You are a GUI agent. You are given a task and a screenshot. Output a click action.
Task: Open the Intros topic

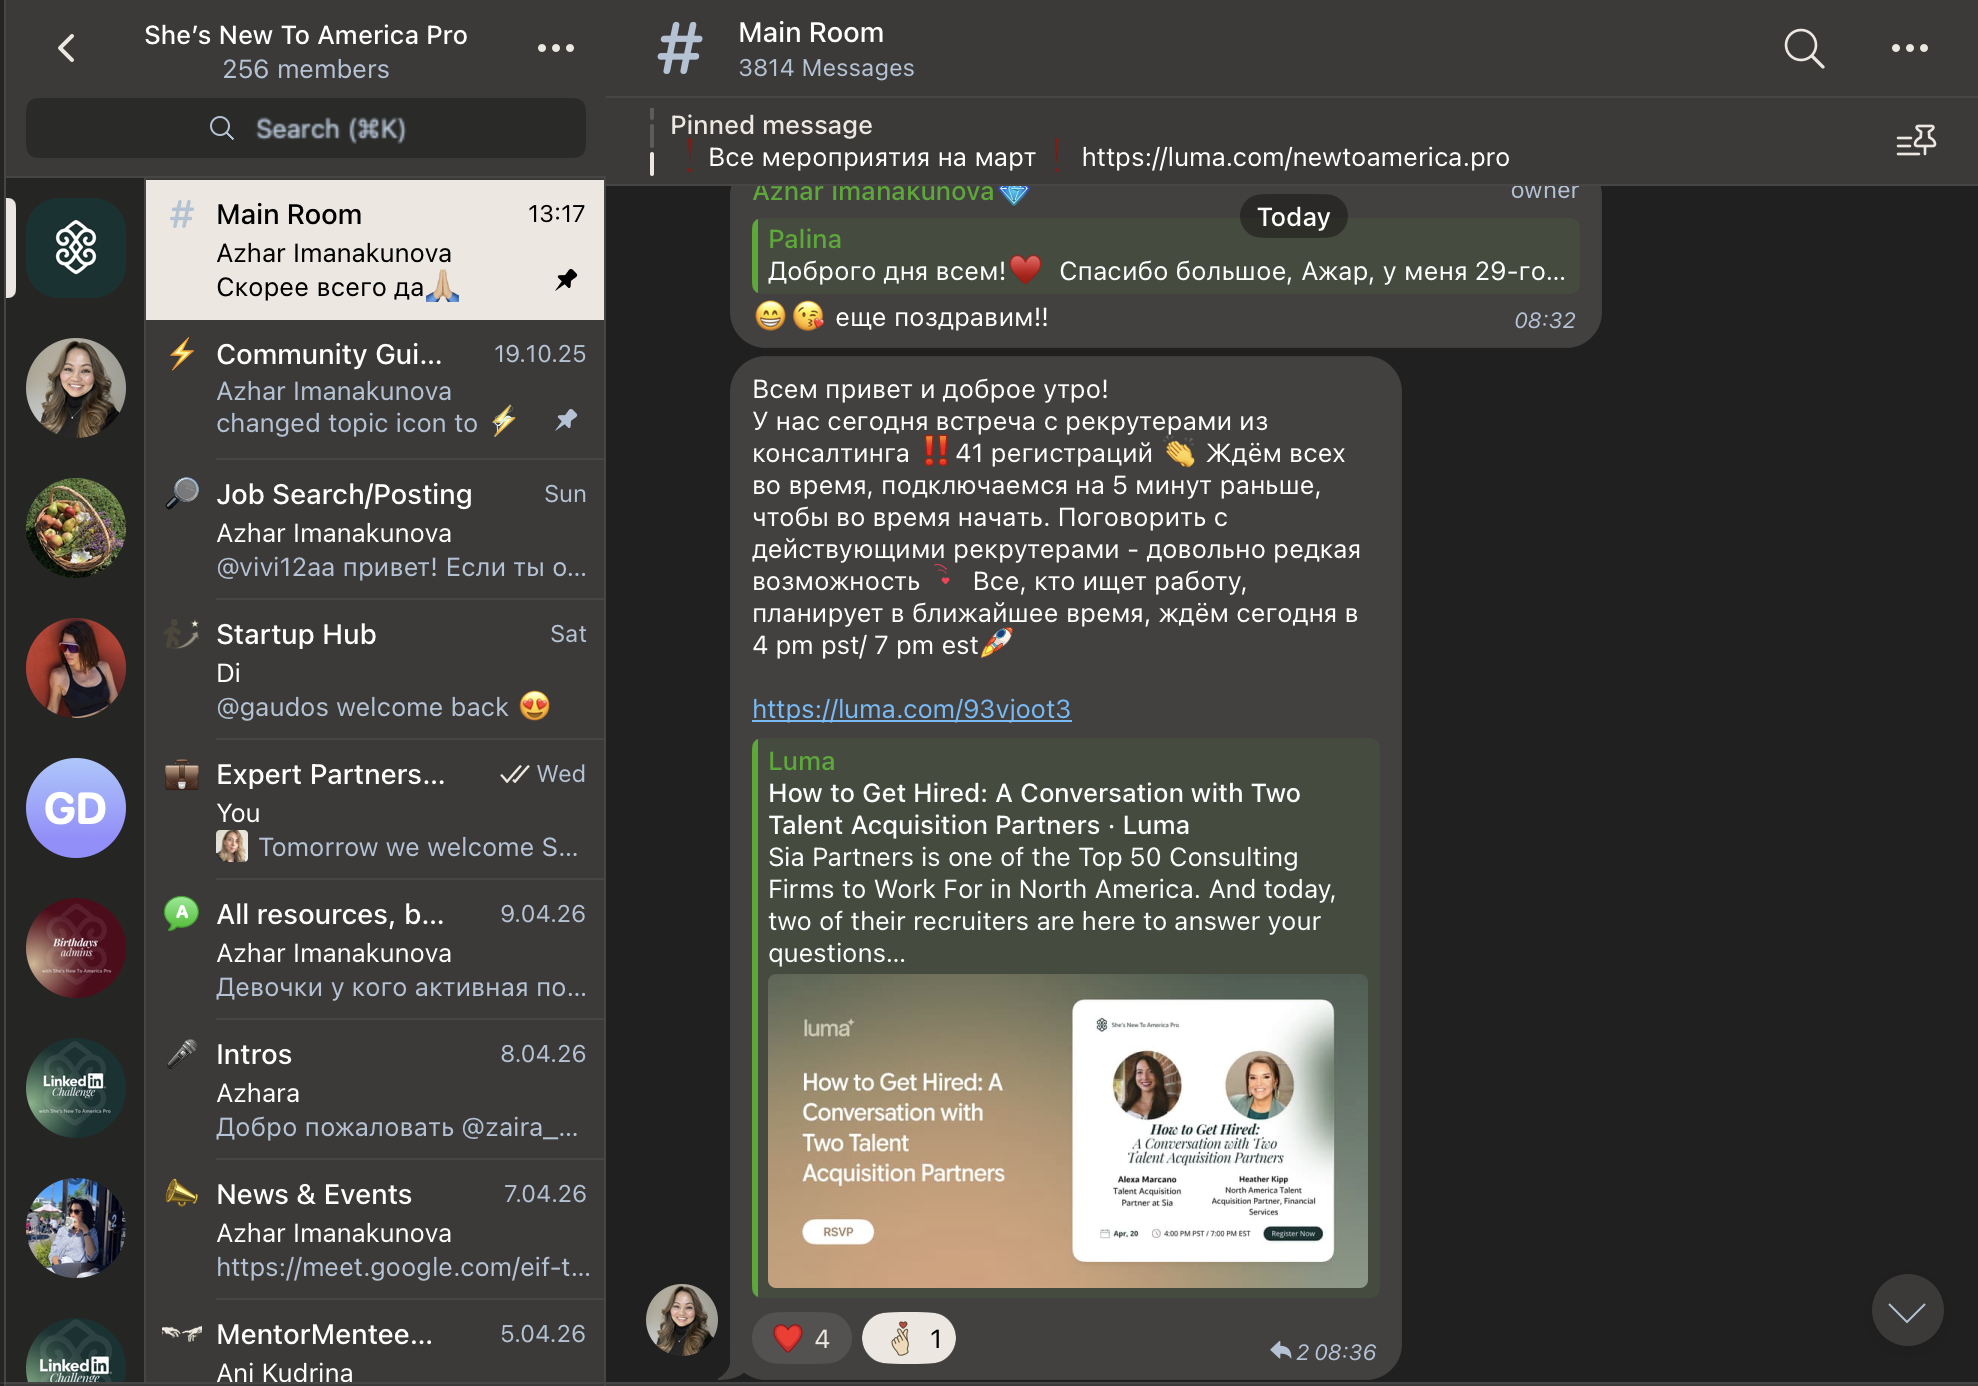click(x=375, y=1089)
